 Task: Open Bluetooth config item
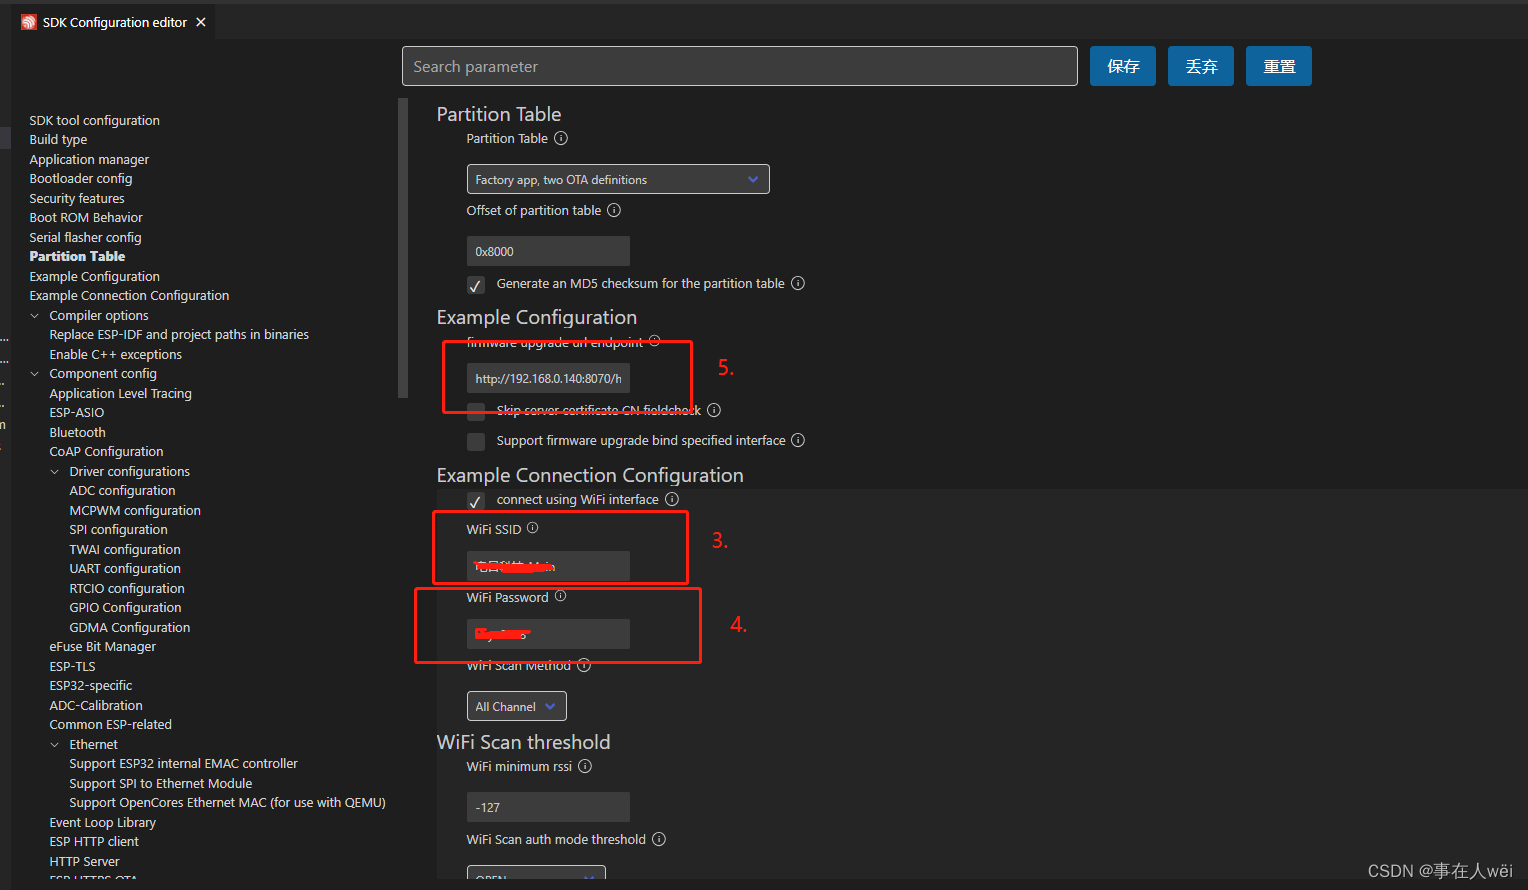pyautogui.click(x=77, y=432)
